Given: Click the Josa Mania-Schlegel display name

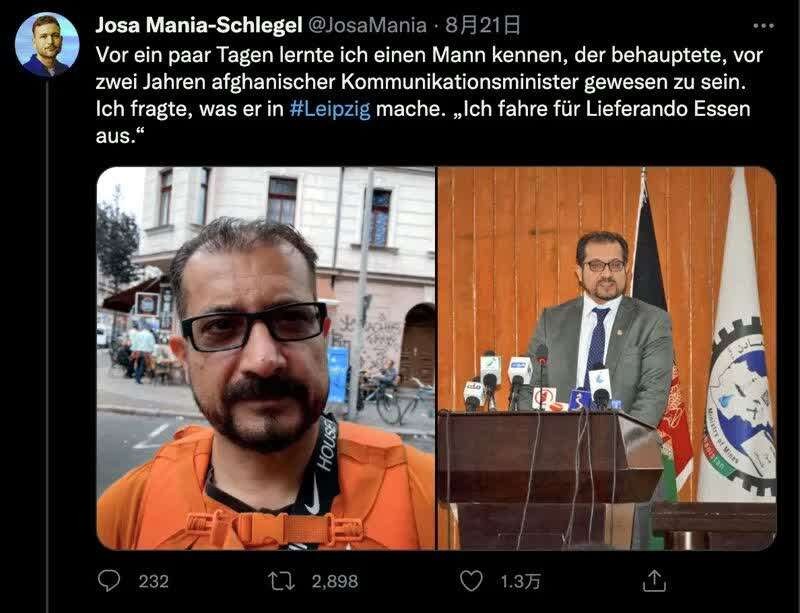Looking at the screenshot, I should coord(199,25).
